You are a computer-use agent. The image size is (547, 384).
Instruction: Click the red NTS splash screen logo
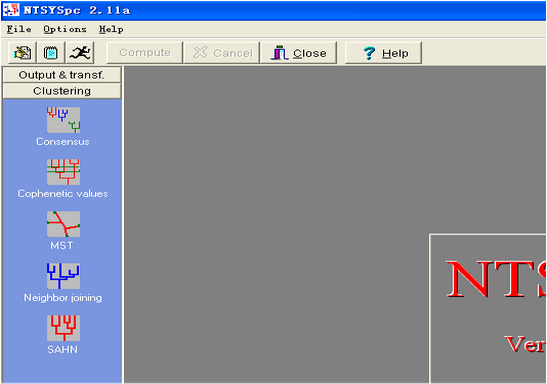pos(496,279)
